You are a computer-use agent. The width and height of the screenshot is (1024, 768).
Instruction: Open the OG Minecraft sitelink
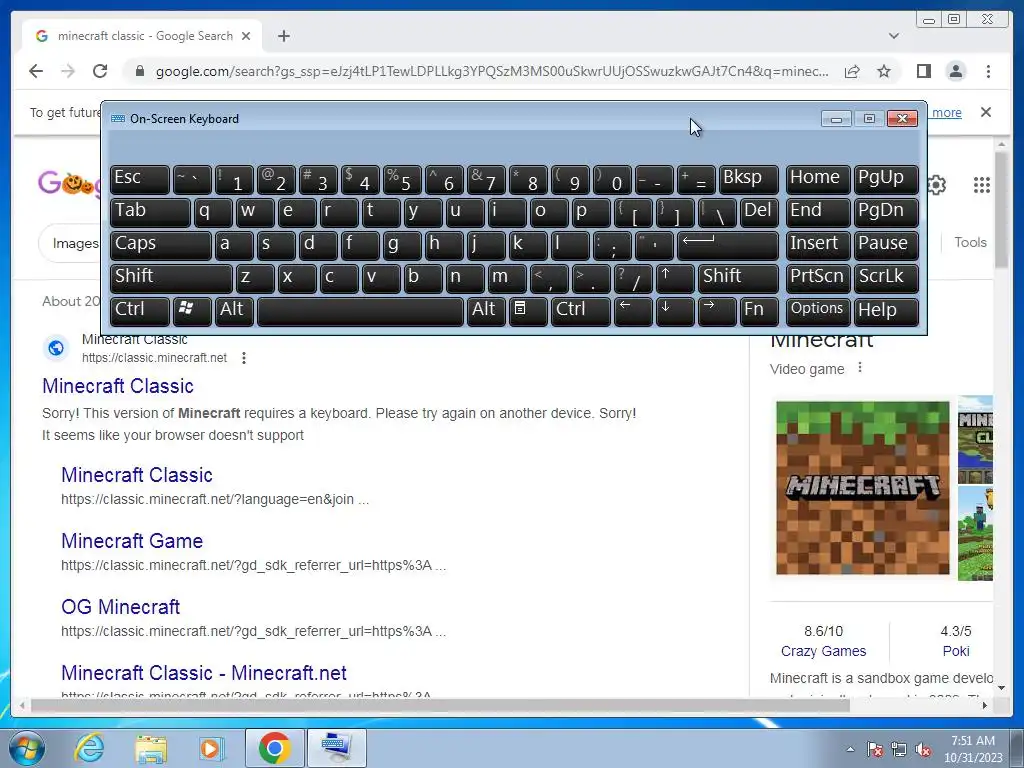click(120, 607)
